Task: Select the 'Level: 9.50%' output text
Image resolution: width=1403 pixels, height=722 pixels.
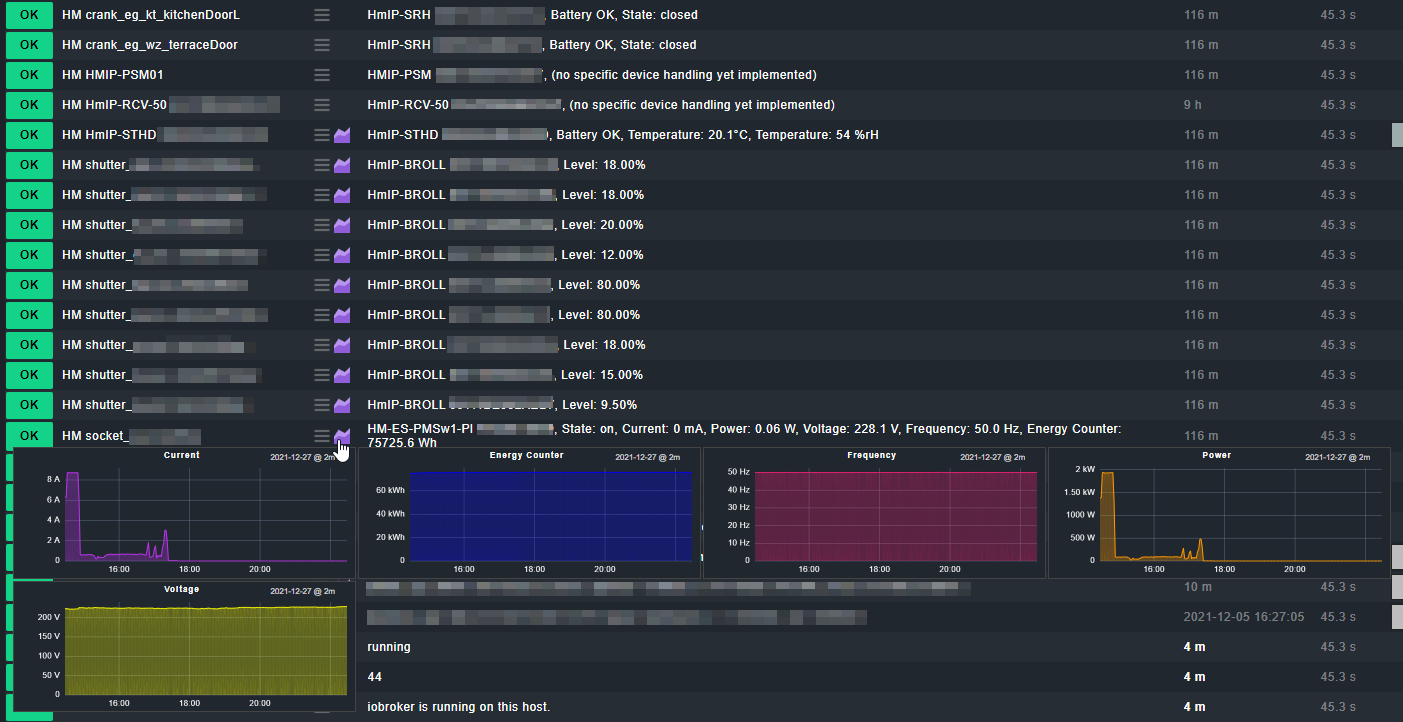Action: point(600,405)
